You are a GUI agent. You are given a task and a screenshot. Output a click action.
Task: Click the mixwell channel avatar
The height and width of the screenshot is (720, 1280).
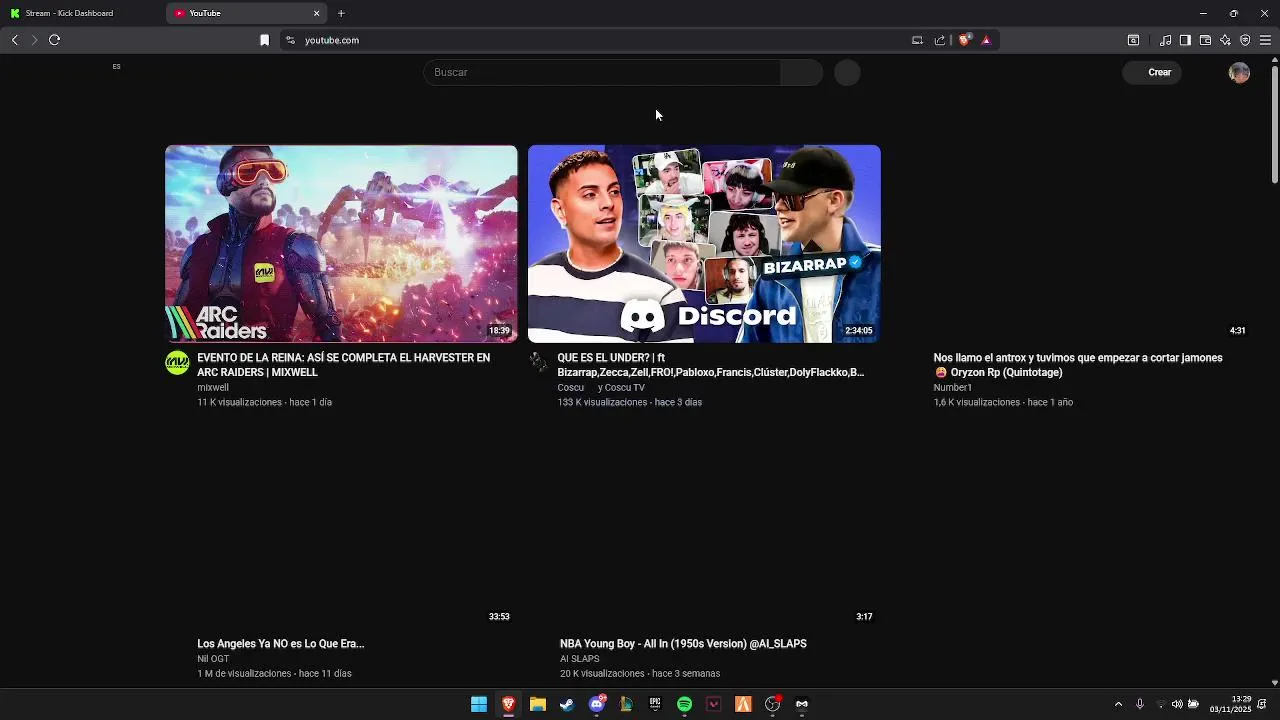click(177, 362)
